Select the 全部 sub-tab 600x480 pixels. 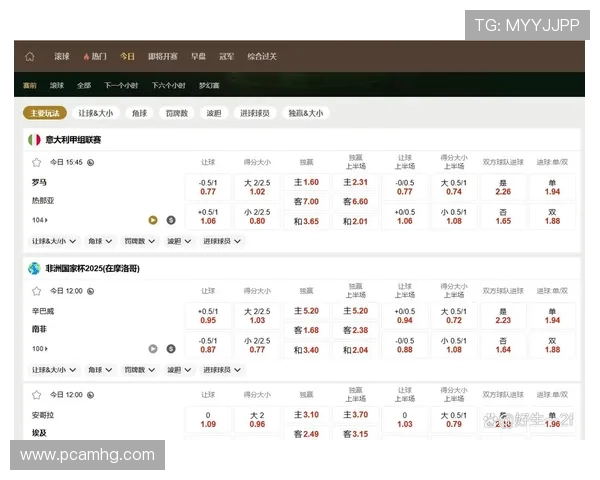[84, 85]
